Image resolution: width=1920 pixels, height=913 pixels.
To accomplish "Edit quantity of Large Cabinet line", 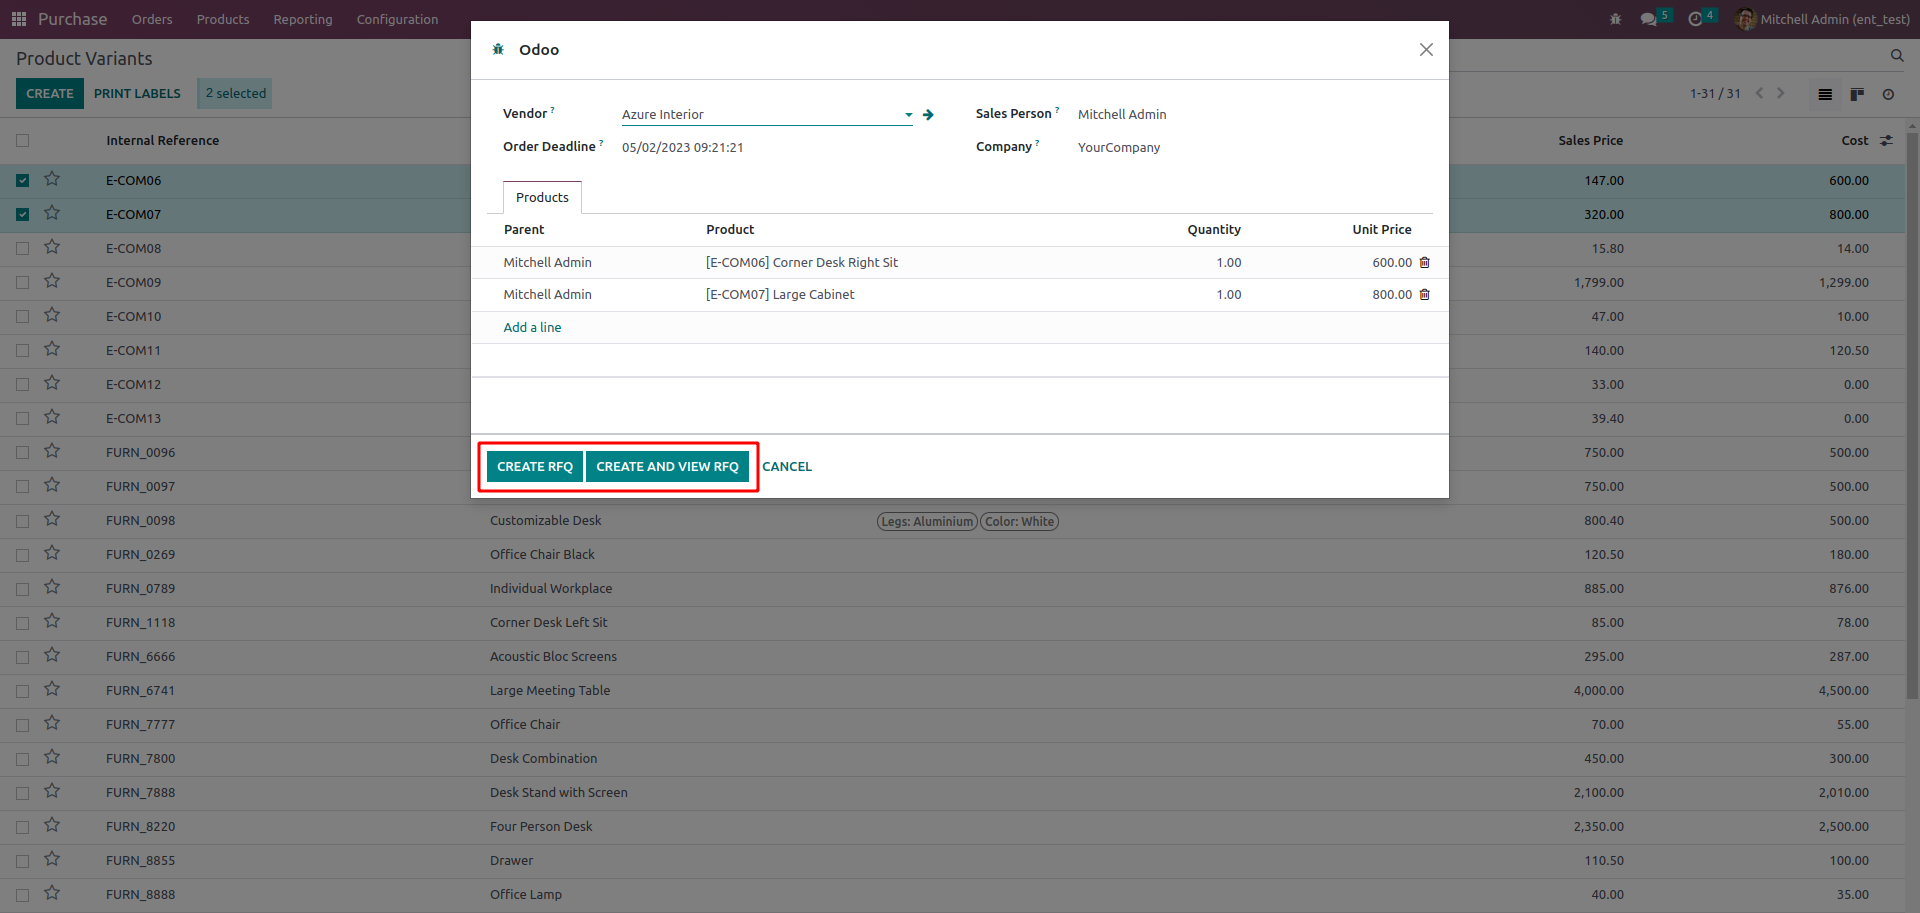I will pyautogui.click(x=1228, y=294).
